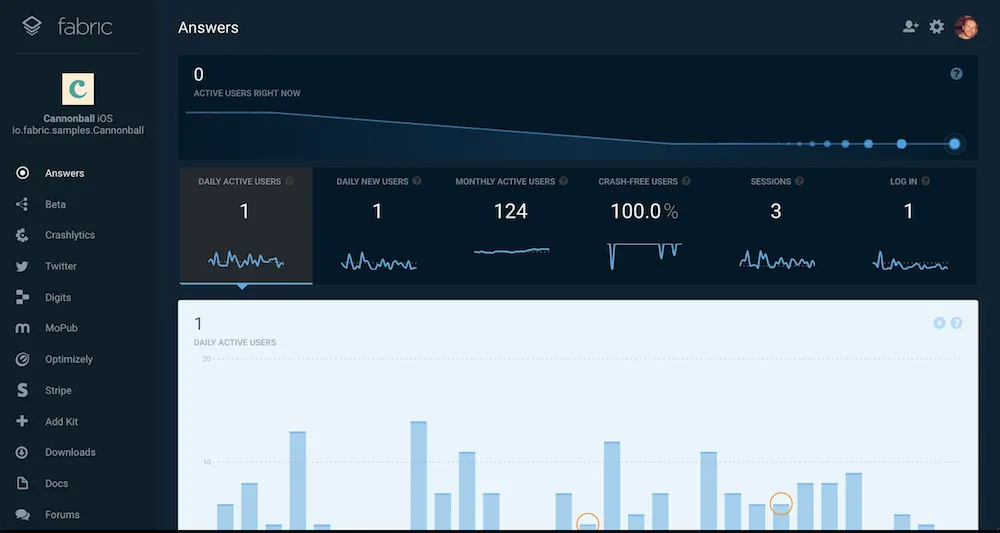This screenshot has height=533, width=1000.
Task: Open the Twitter kit link
Action: 61,266
